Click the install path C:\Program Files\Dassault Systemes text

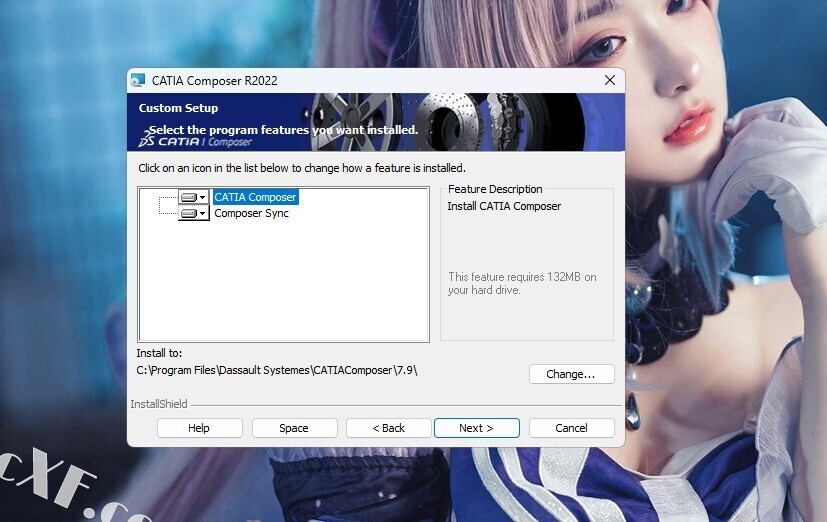pos(277,370)
